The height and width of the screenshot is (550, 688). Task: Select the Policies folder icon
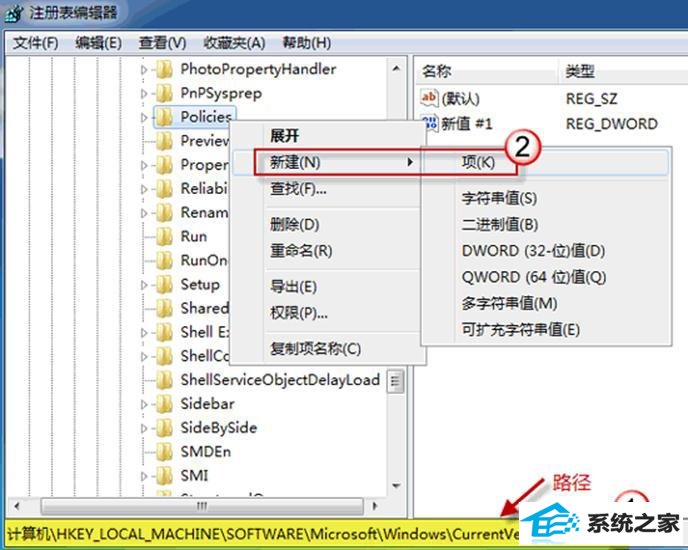pos(165,117)
